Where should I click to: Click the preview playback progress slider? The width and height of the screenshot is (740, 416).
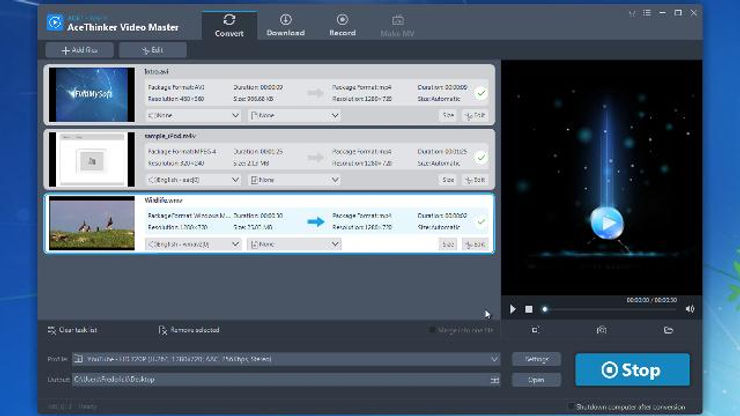click(x=611, y=309)
